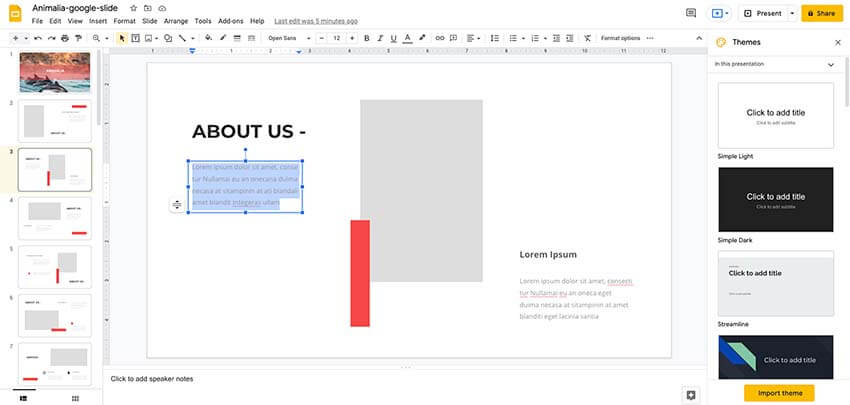The image size is (850, 405).
Task: Click the Print icon
Action: (x=66, y=38)
